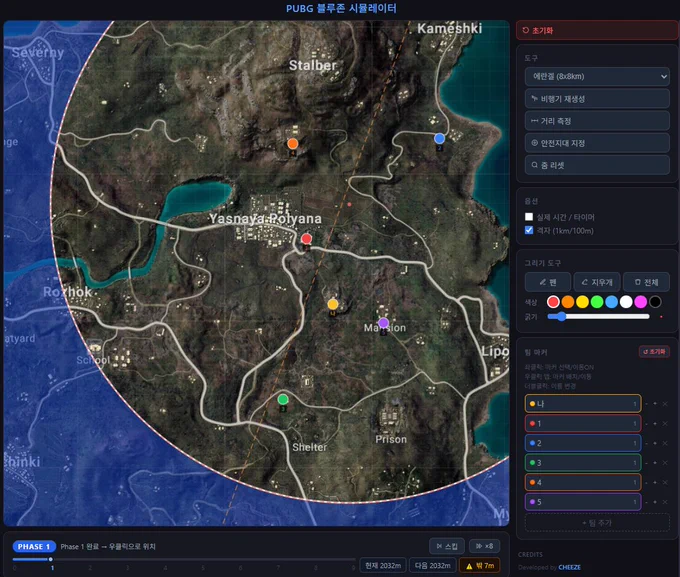Click the Shelter label on map
The image size is (680, 577).
pyautogui.click(x=310, y=447)
